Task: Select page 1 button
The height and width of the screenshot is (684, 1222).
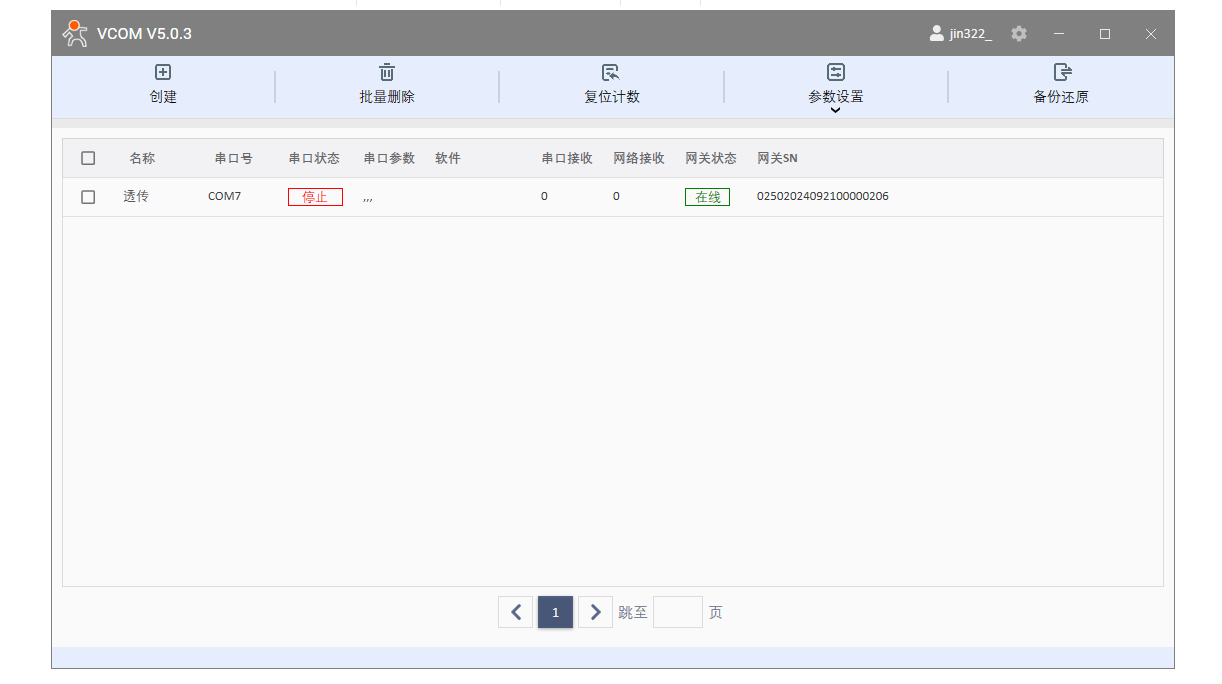Action: click(x=555, y=612)
